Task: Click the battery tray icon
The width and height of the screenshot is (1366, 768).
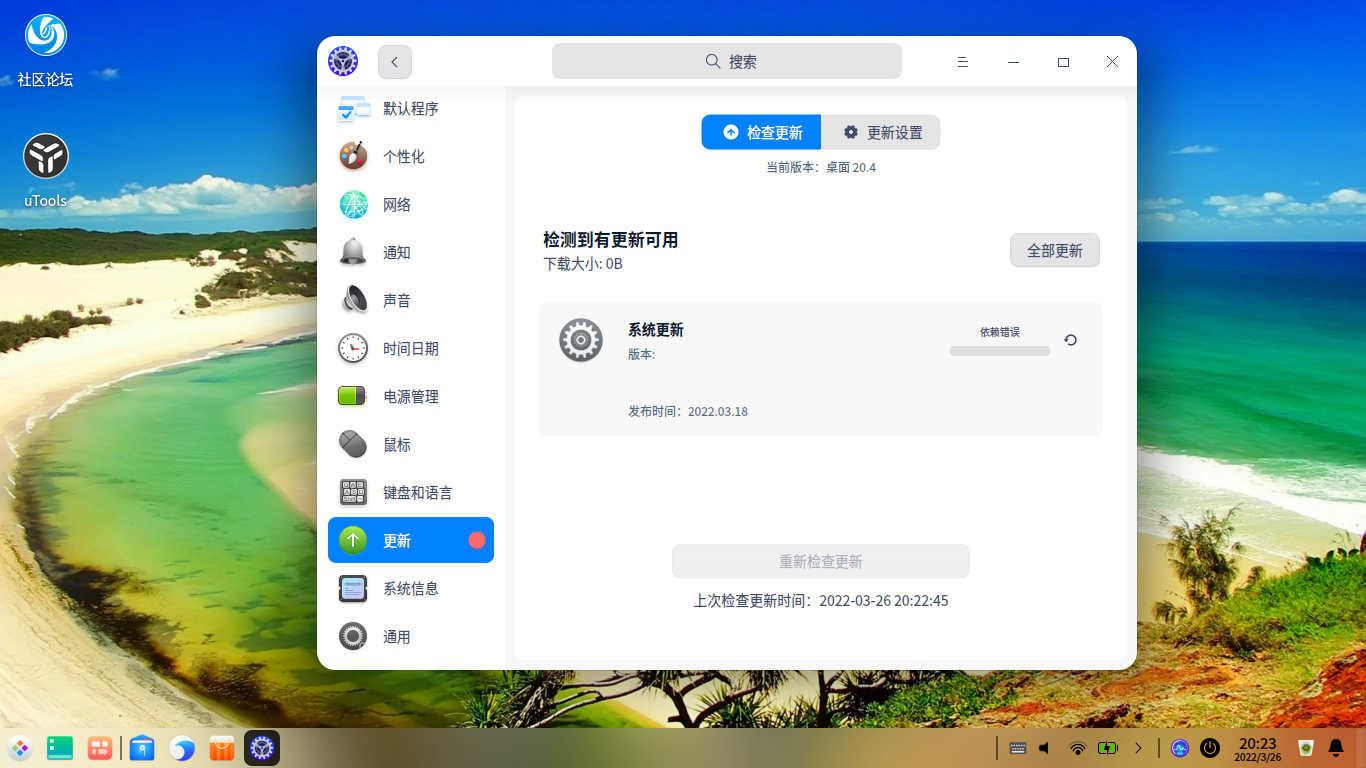Action: pyautogui.click(x=1108, y=748)
